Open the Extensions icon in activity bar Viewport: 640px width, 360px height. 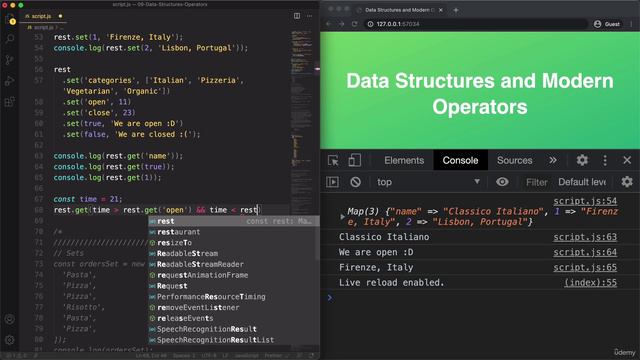click(x=10, y=101)
